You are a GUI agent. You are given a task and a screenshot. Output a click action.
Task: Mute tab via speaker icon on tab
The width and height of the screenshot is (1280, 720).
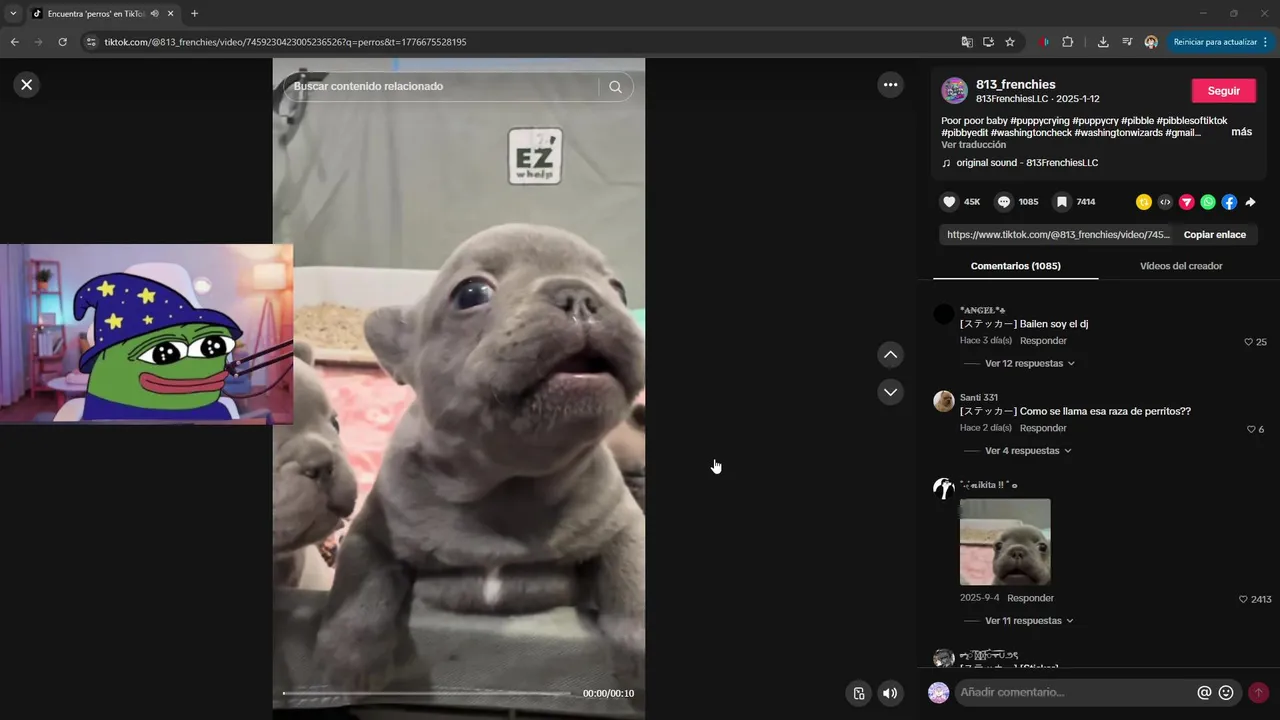pyautogui.click(x=154, y=14)
